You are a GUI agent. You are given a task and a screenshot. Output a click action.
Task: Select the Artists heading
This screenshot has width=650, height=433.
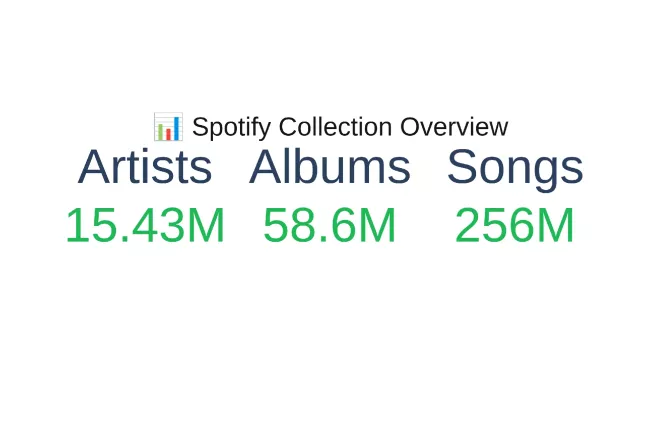point(145,167)
